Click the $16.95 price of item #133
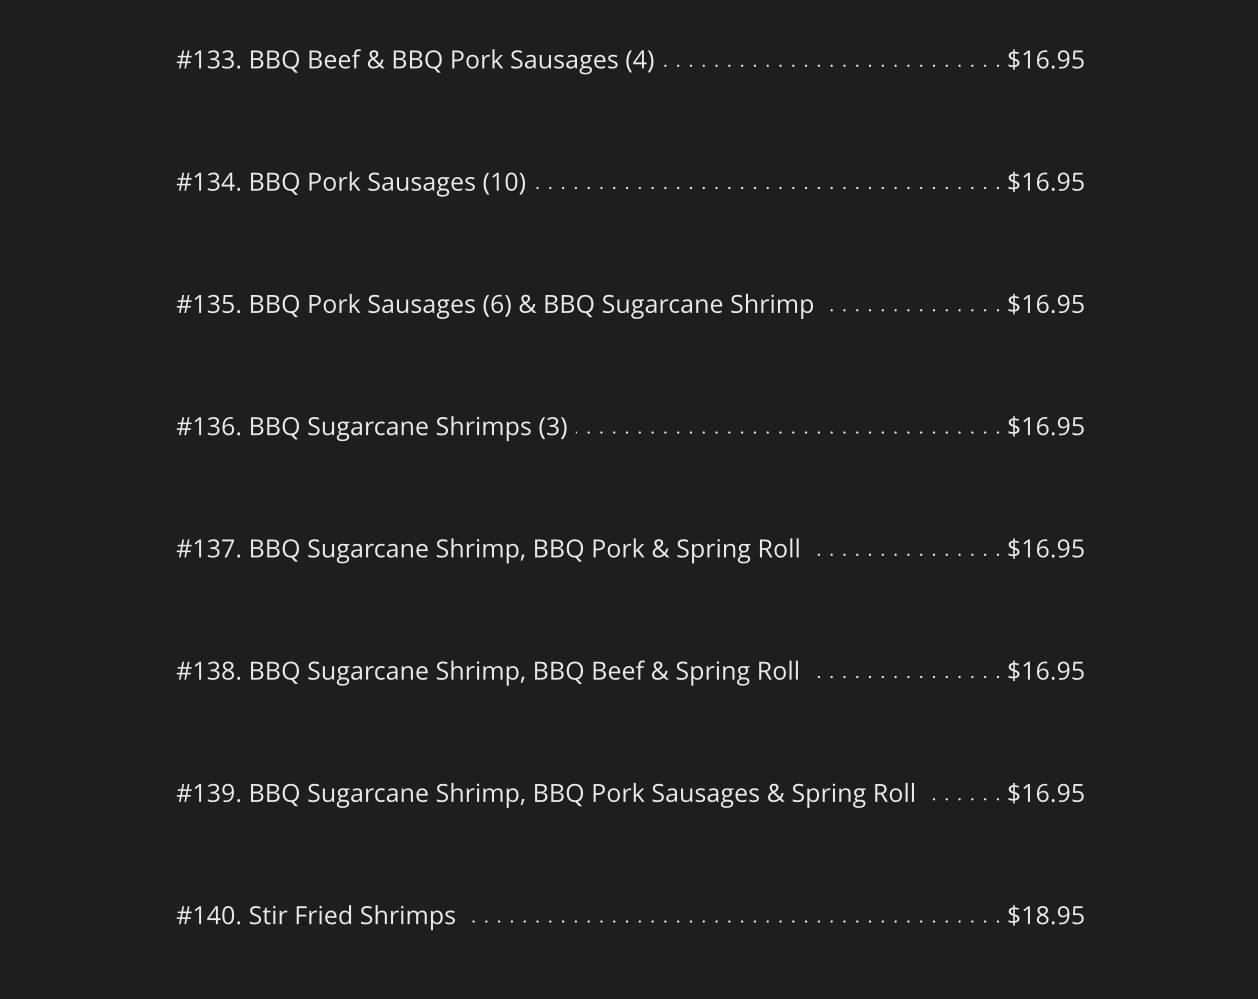The height and width of the screenshot is (999, 1258). [x=1045, y=60]
